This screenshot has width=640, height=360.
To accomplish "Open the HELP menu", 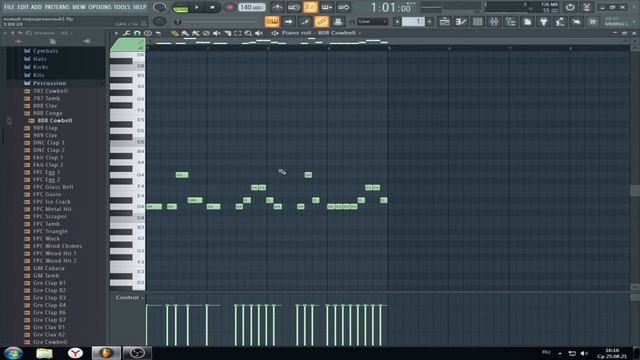I will (x=140, y=7).
